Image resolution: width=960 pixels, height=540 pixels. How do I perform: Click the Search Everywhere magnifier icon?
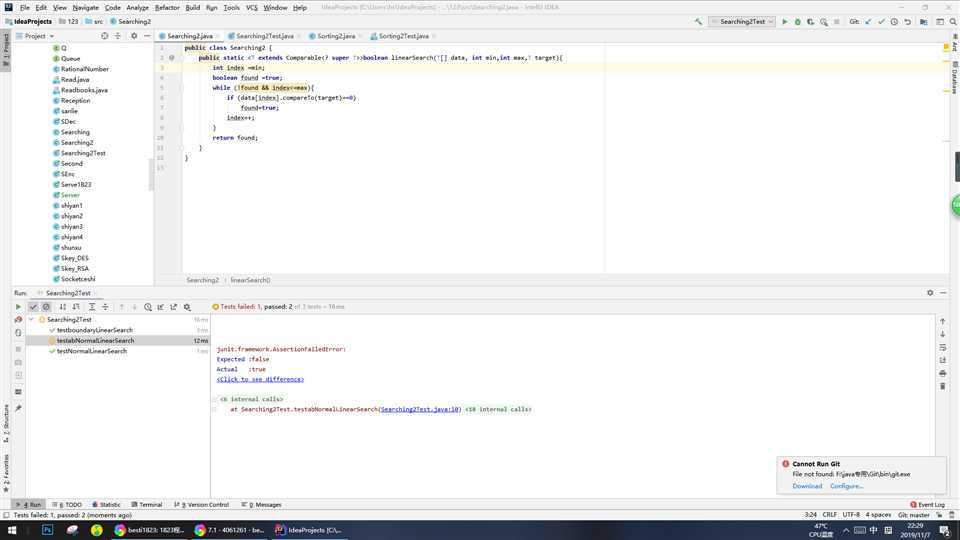click(953, 21)
